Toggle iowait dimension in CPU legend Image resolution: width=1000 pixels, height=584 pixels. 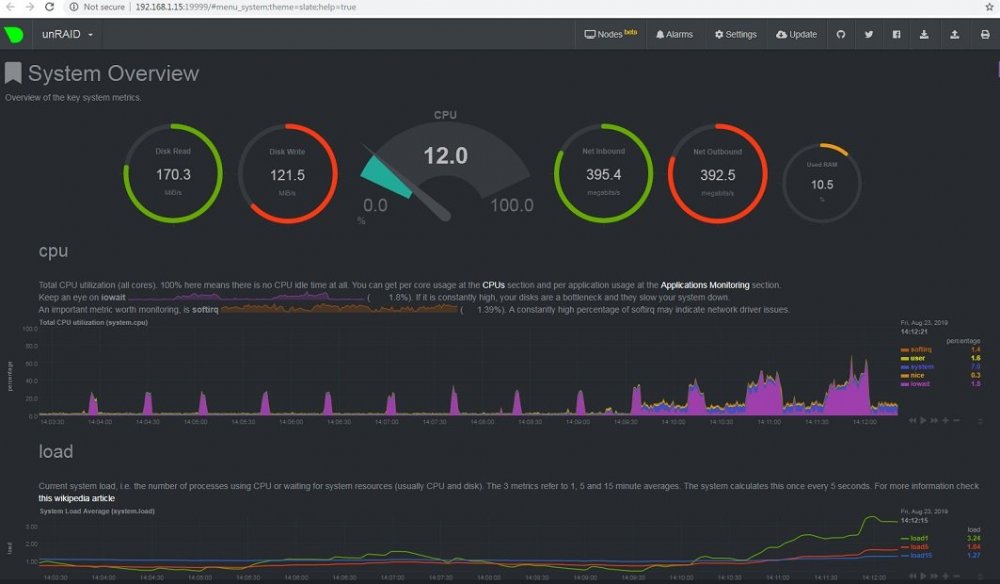coord(915,384)
